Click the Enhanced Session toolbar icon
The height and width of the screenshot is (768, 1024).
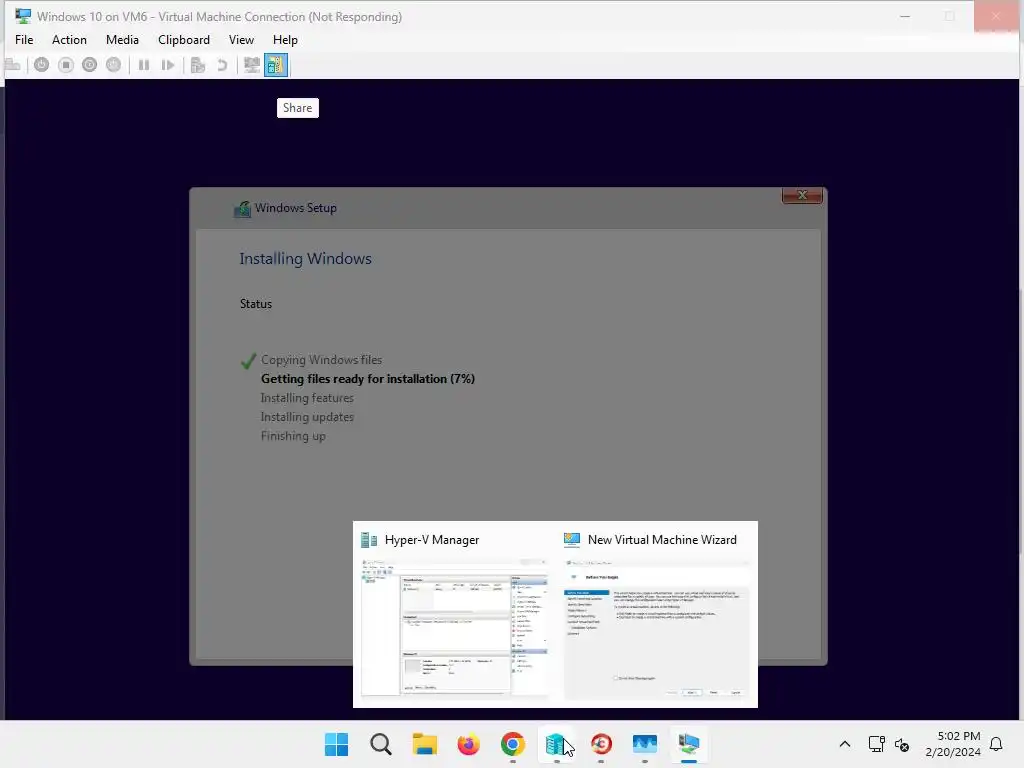[x=251, y=65]
